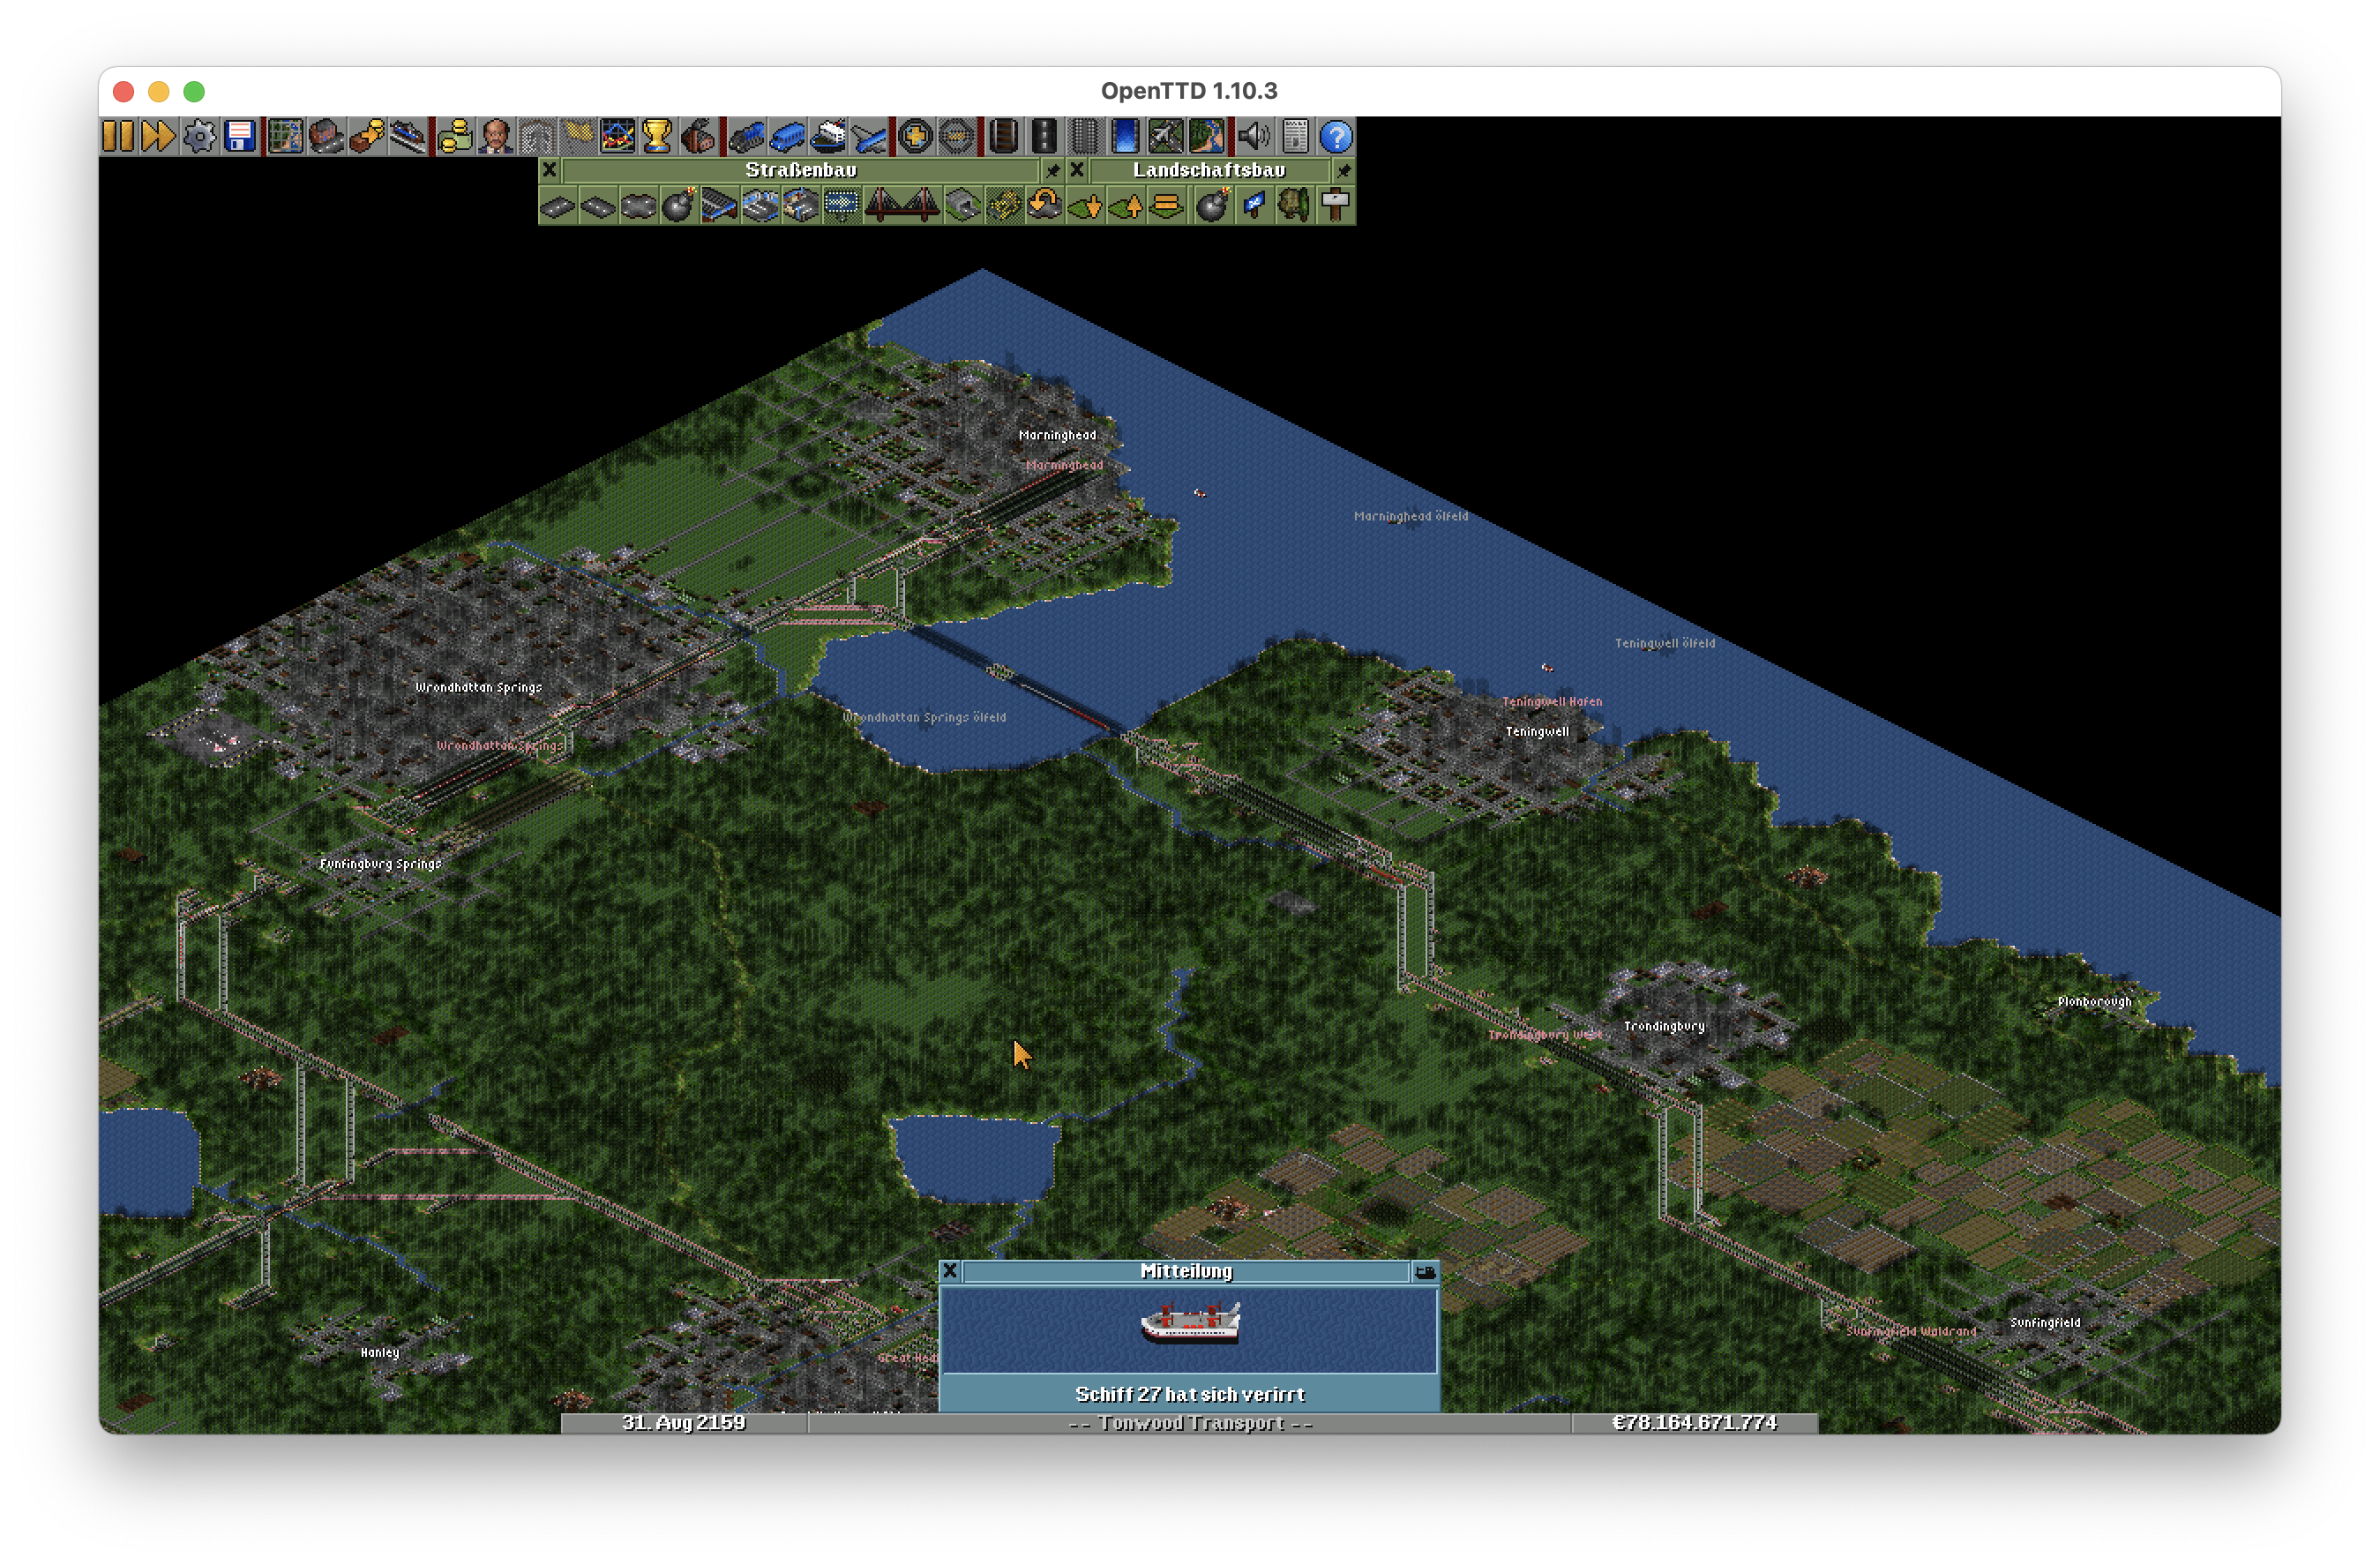2380x1565 pixels.
Task: Toggle the road removal mode button
Action: 1004,206
